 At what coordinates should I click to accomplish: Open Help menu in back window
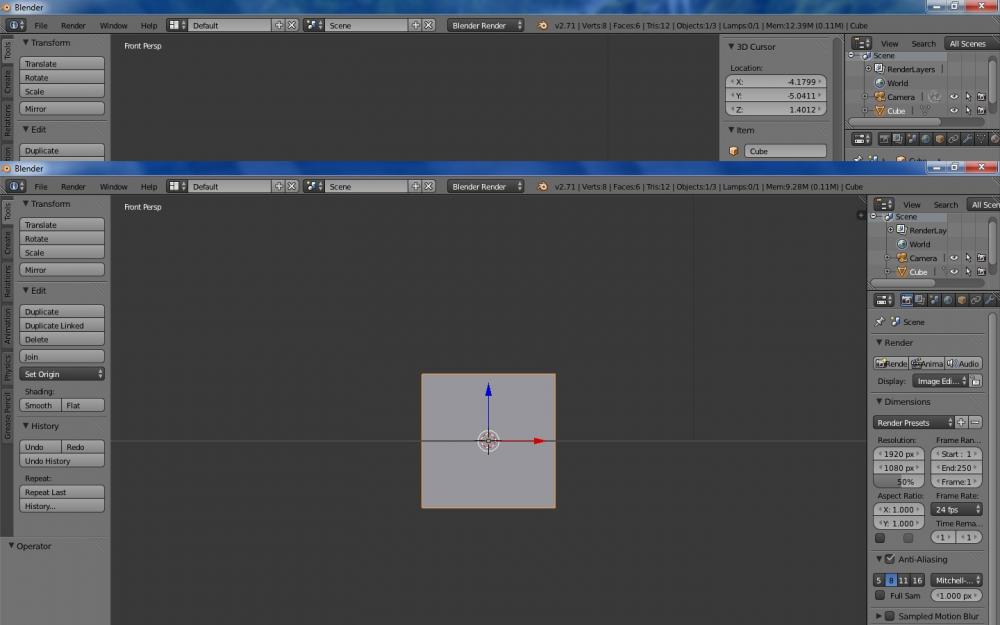[x=149, y=26]
